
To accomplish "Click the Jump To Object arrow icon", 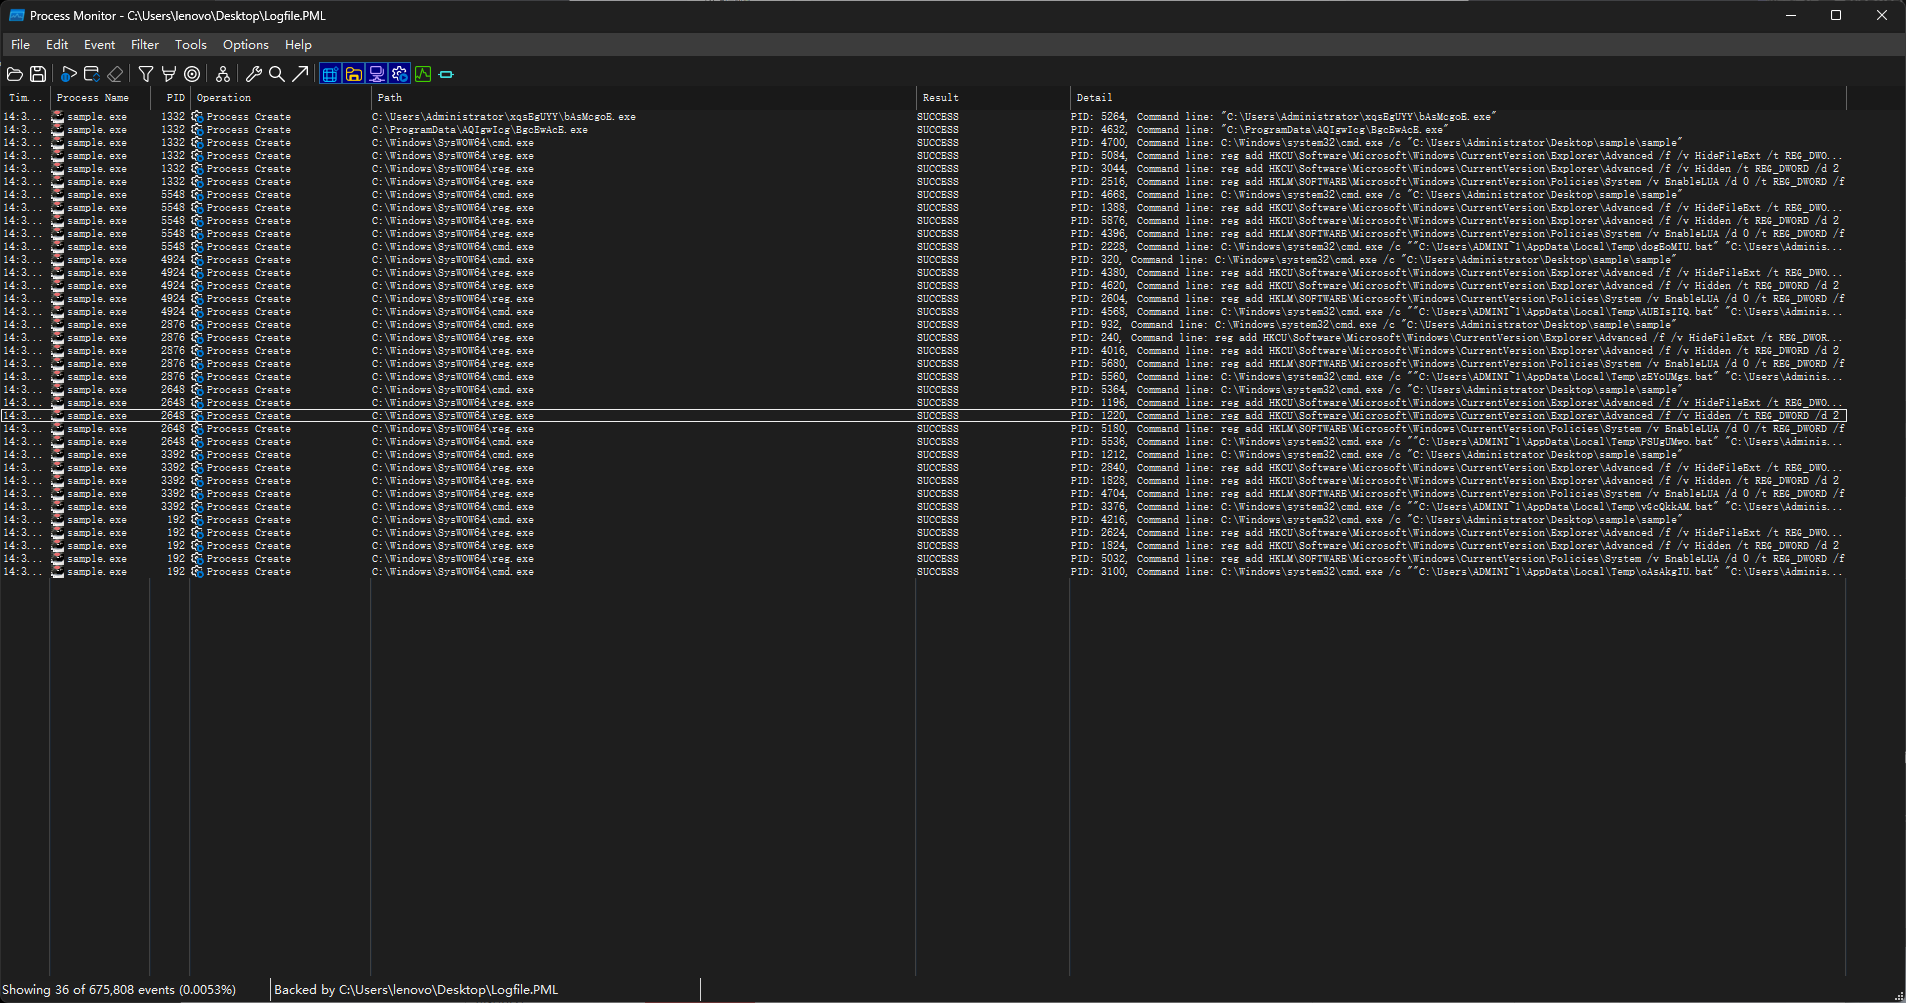I will pos(300,74).
